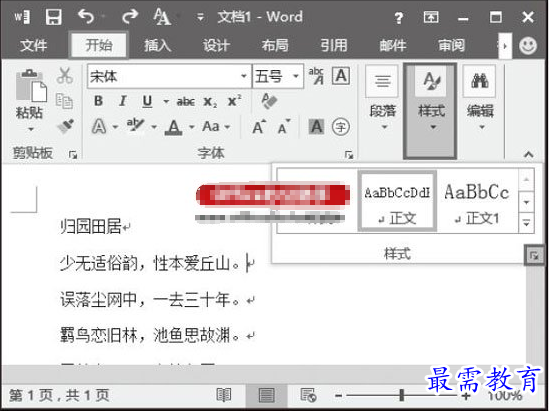Select the 正文 style thumbnail
The width and height of the screenshot is (549, 411).
[397, 201]
